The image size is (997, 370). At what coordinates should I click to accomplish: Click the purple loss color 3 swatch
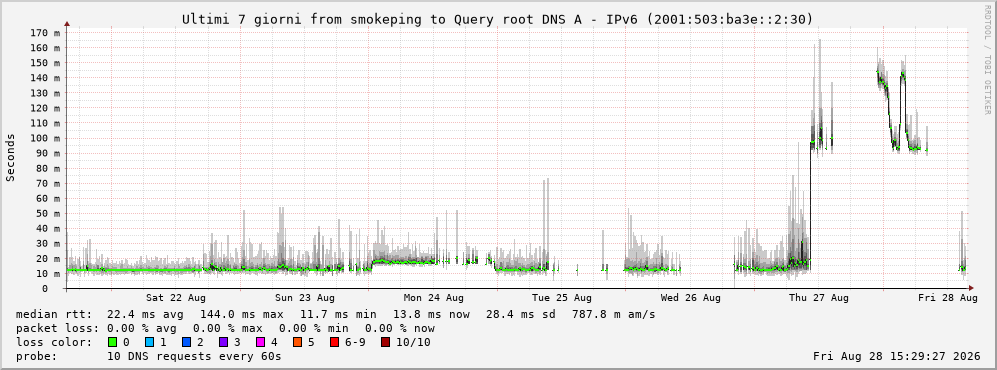(223, 343)
